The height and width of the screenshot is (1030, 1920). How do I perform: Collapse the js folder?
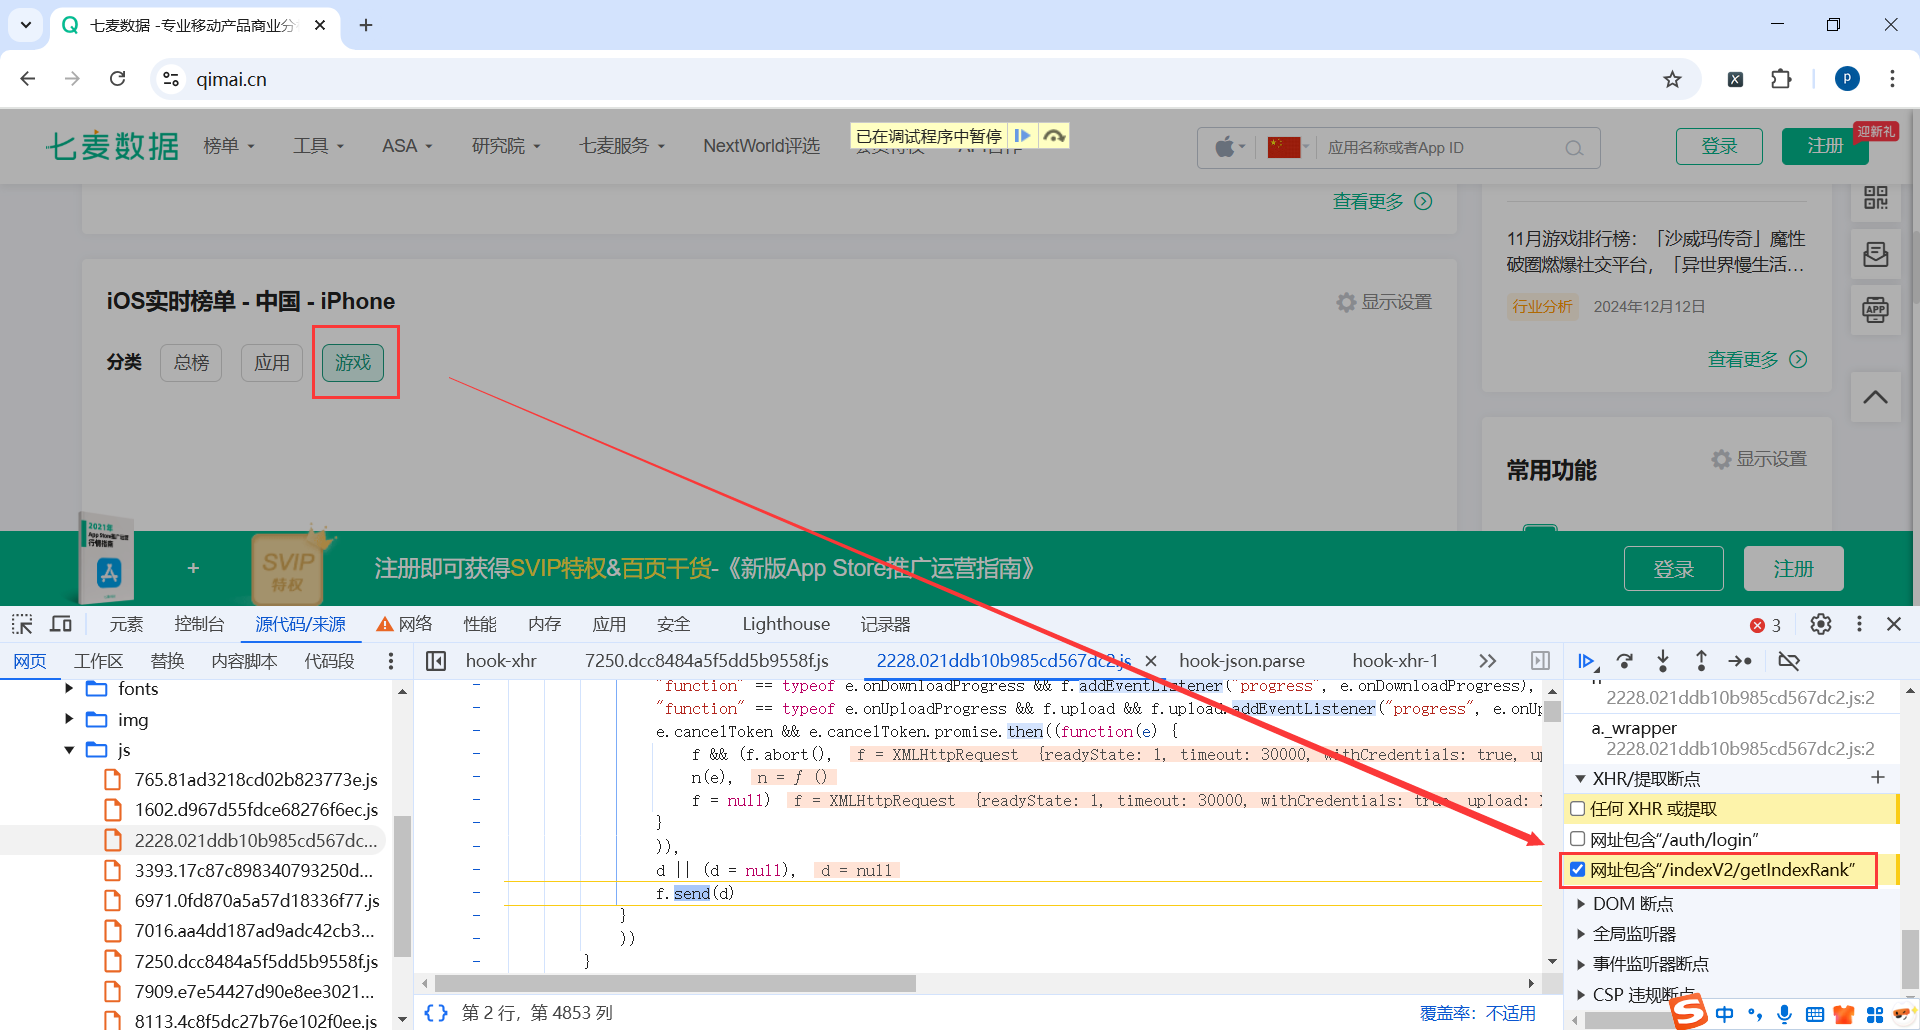tap(69, 749)
